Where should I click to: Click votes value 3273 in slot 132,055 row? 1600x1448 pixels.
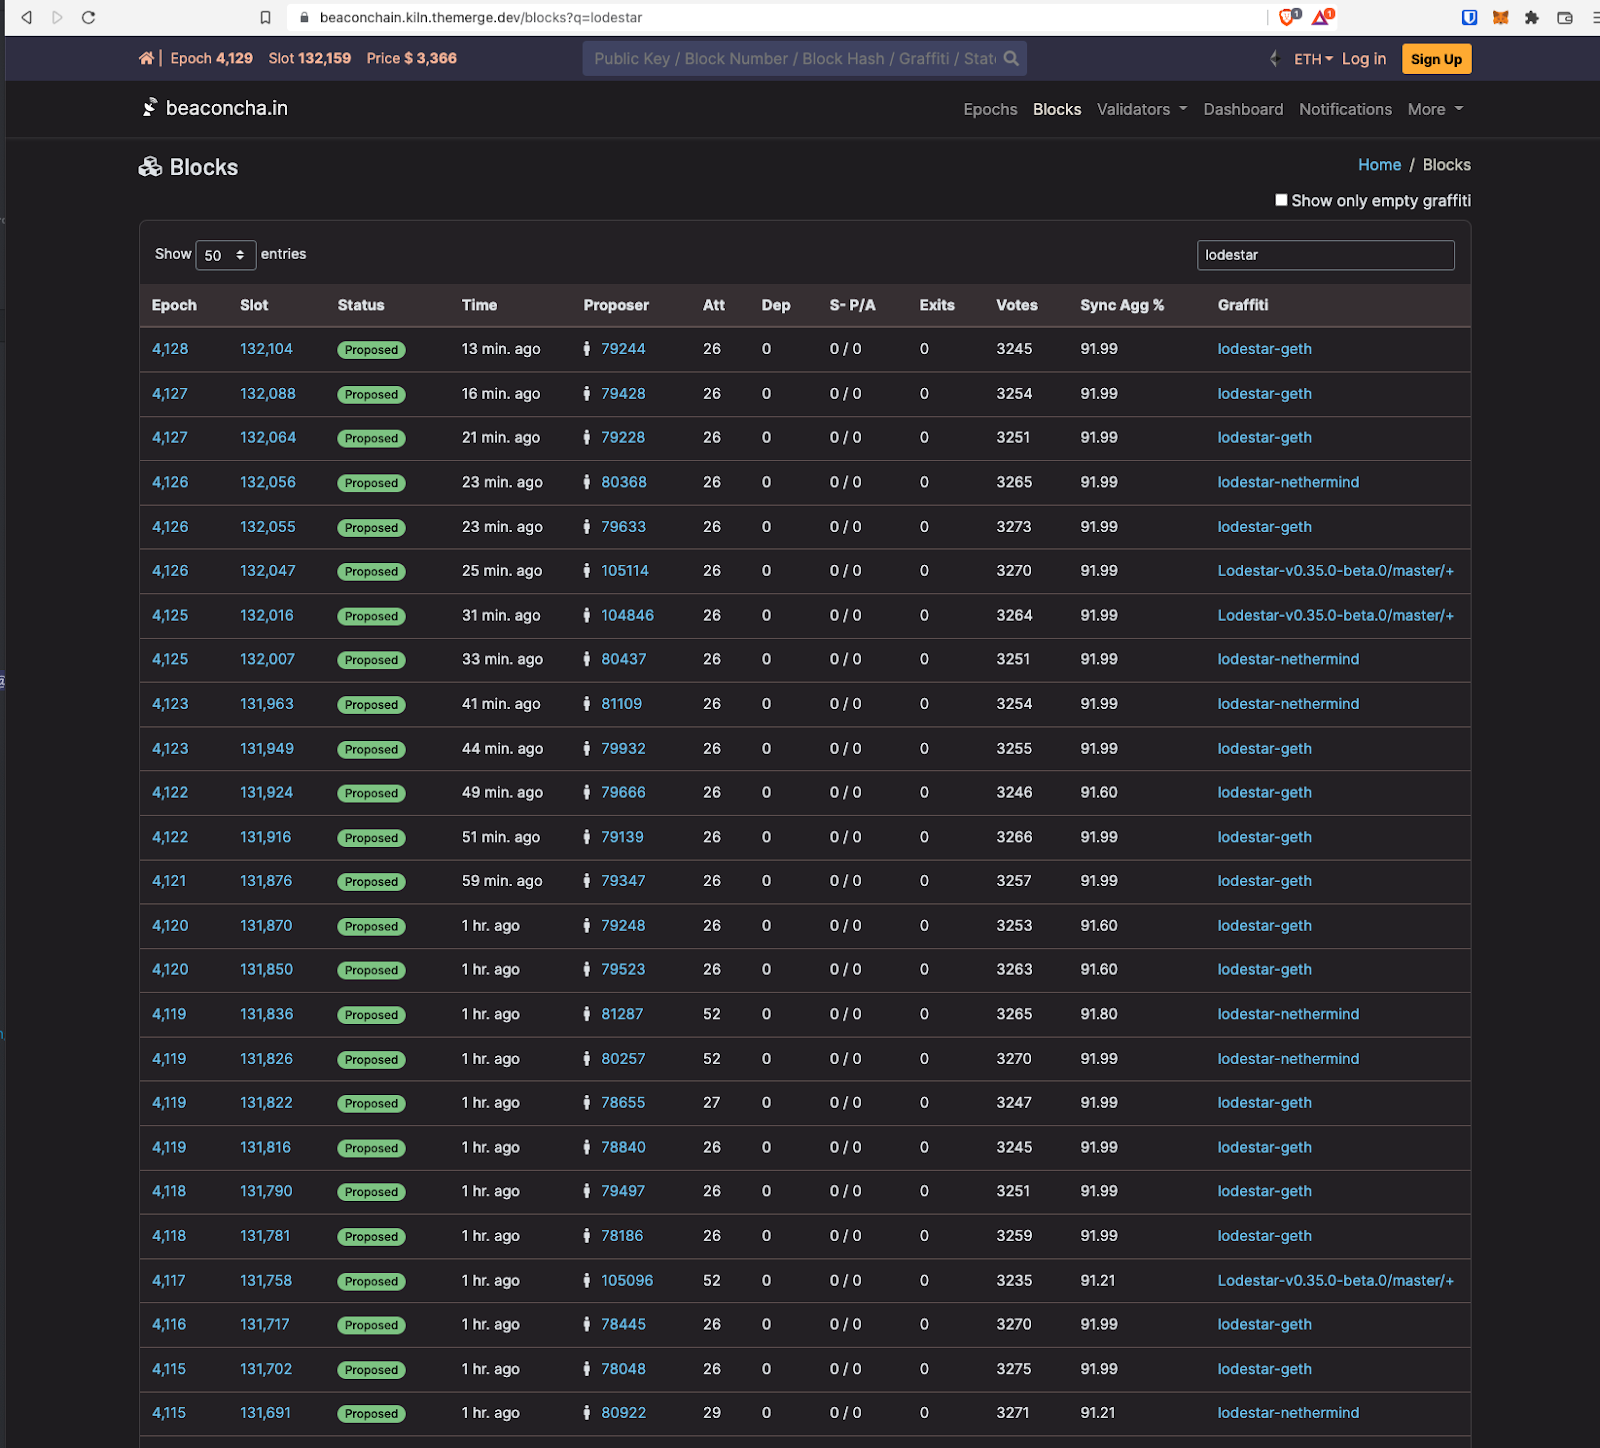click(1014, 527)
